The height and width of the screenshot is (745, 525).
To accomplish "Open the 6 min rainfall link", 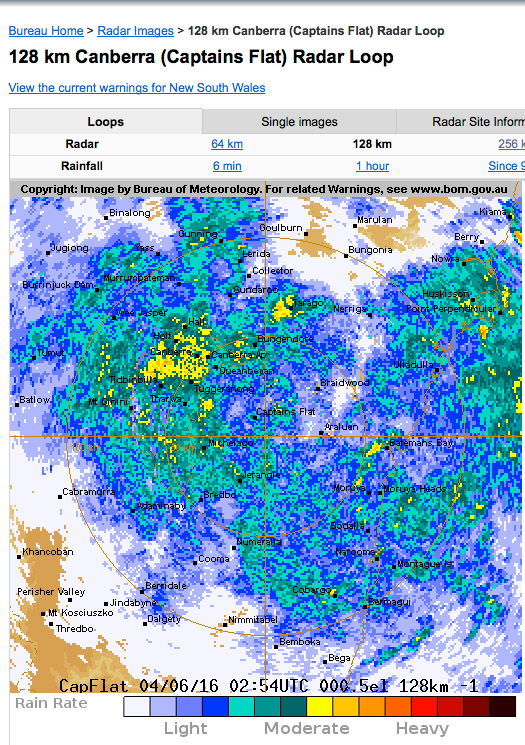I will click(227, 166).
